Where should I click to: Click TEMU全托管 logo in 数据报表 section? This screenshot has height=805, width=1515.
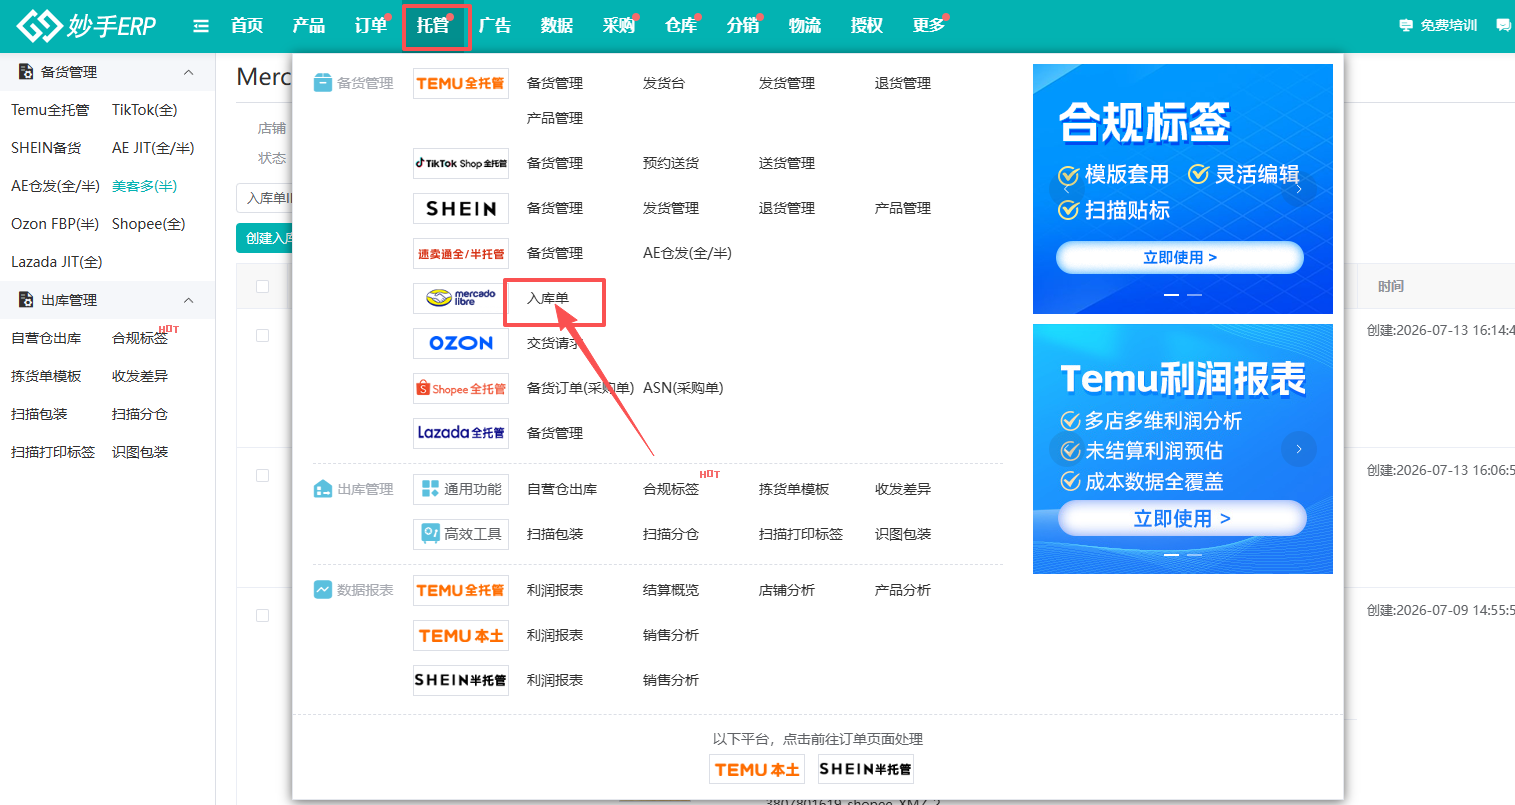461,590
